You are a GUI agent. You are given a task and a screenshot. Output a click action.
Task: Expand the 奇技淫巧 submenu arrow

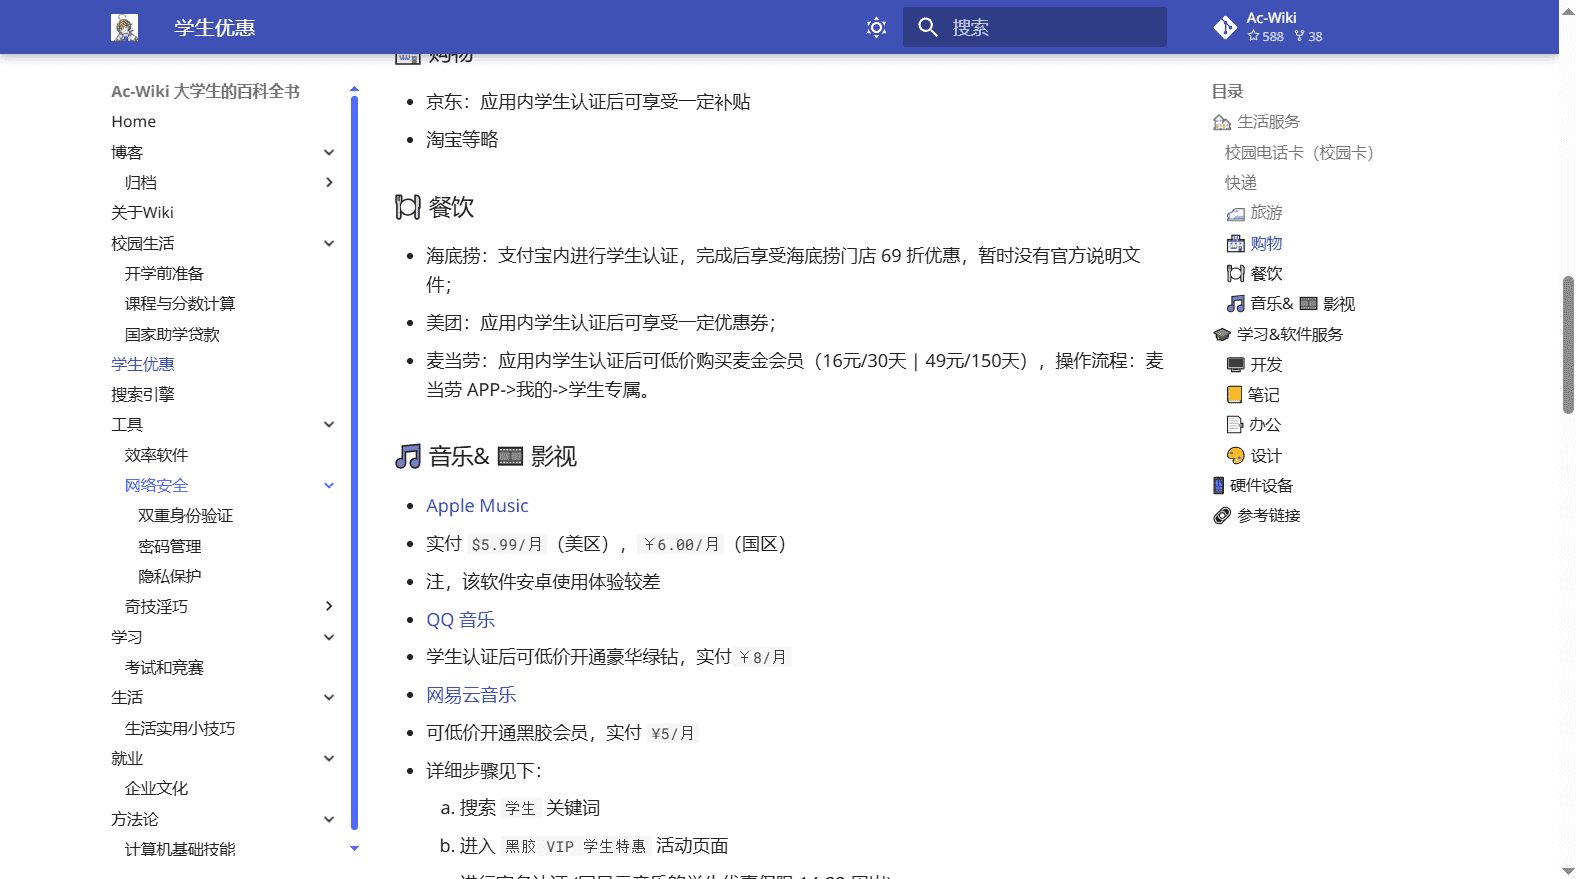(x=329, y=606)
